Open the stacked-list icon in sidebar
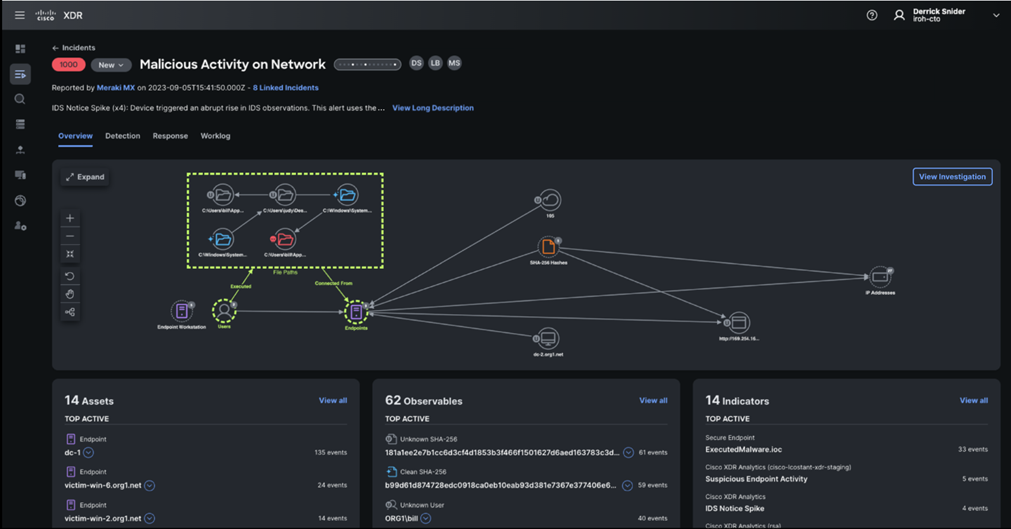The height and width of the screenshot is (529, 1011). point(20,124)
